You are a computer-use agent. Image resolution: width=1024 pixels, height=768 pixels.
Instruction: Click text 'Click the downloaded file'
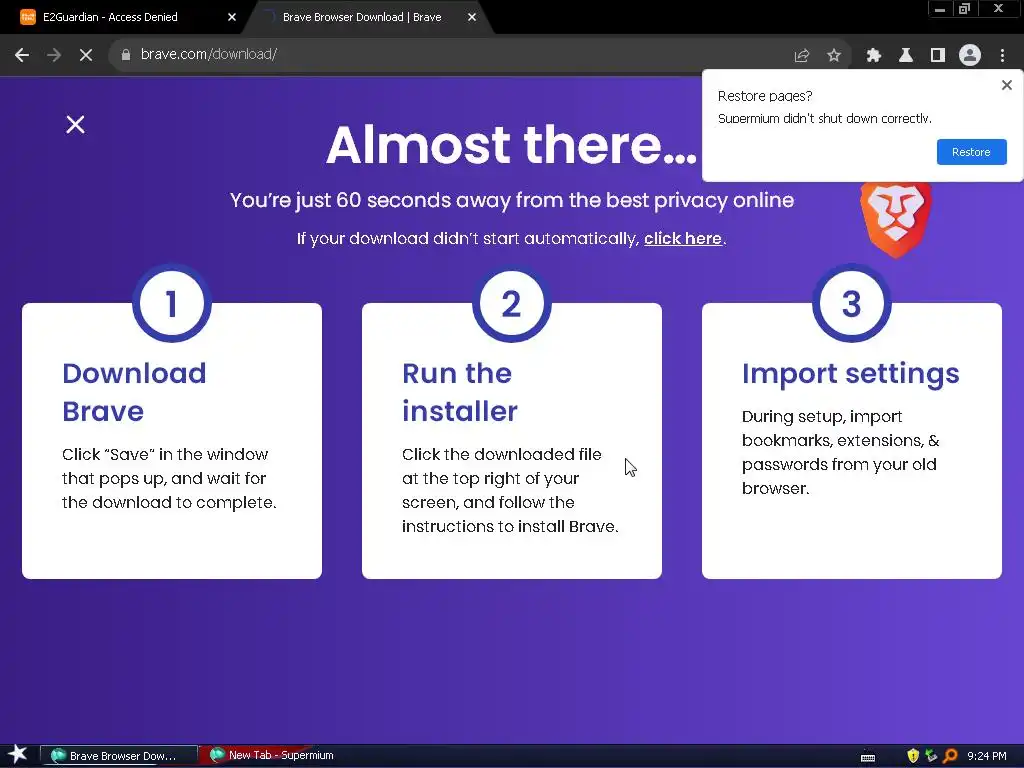coord(502,455)
